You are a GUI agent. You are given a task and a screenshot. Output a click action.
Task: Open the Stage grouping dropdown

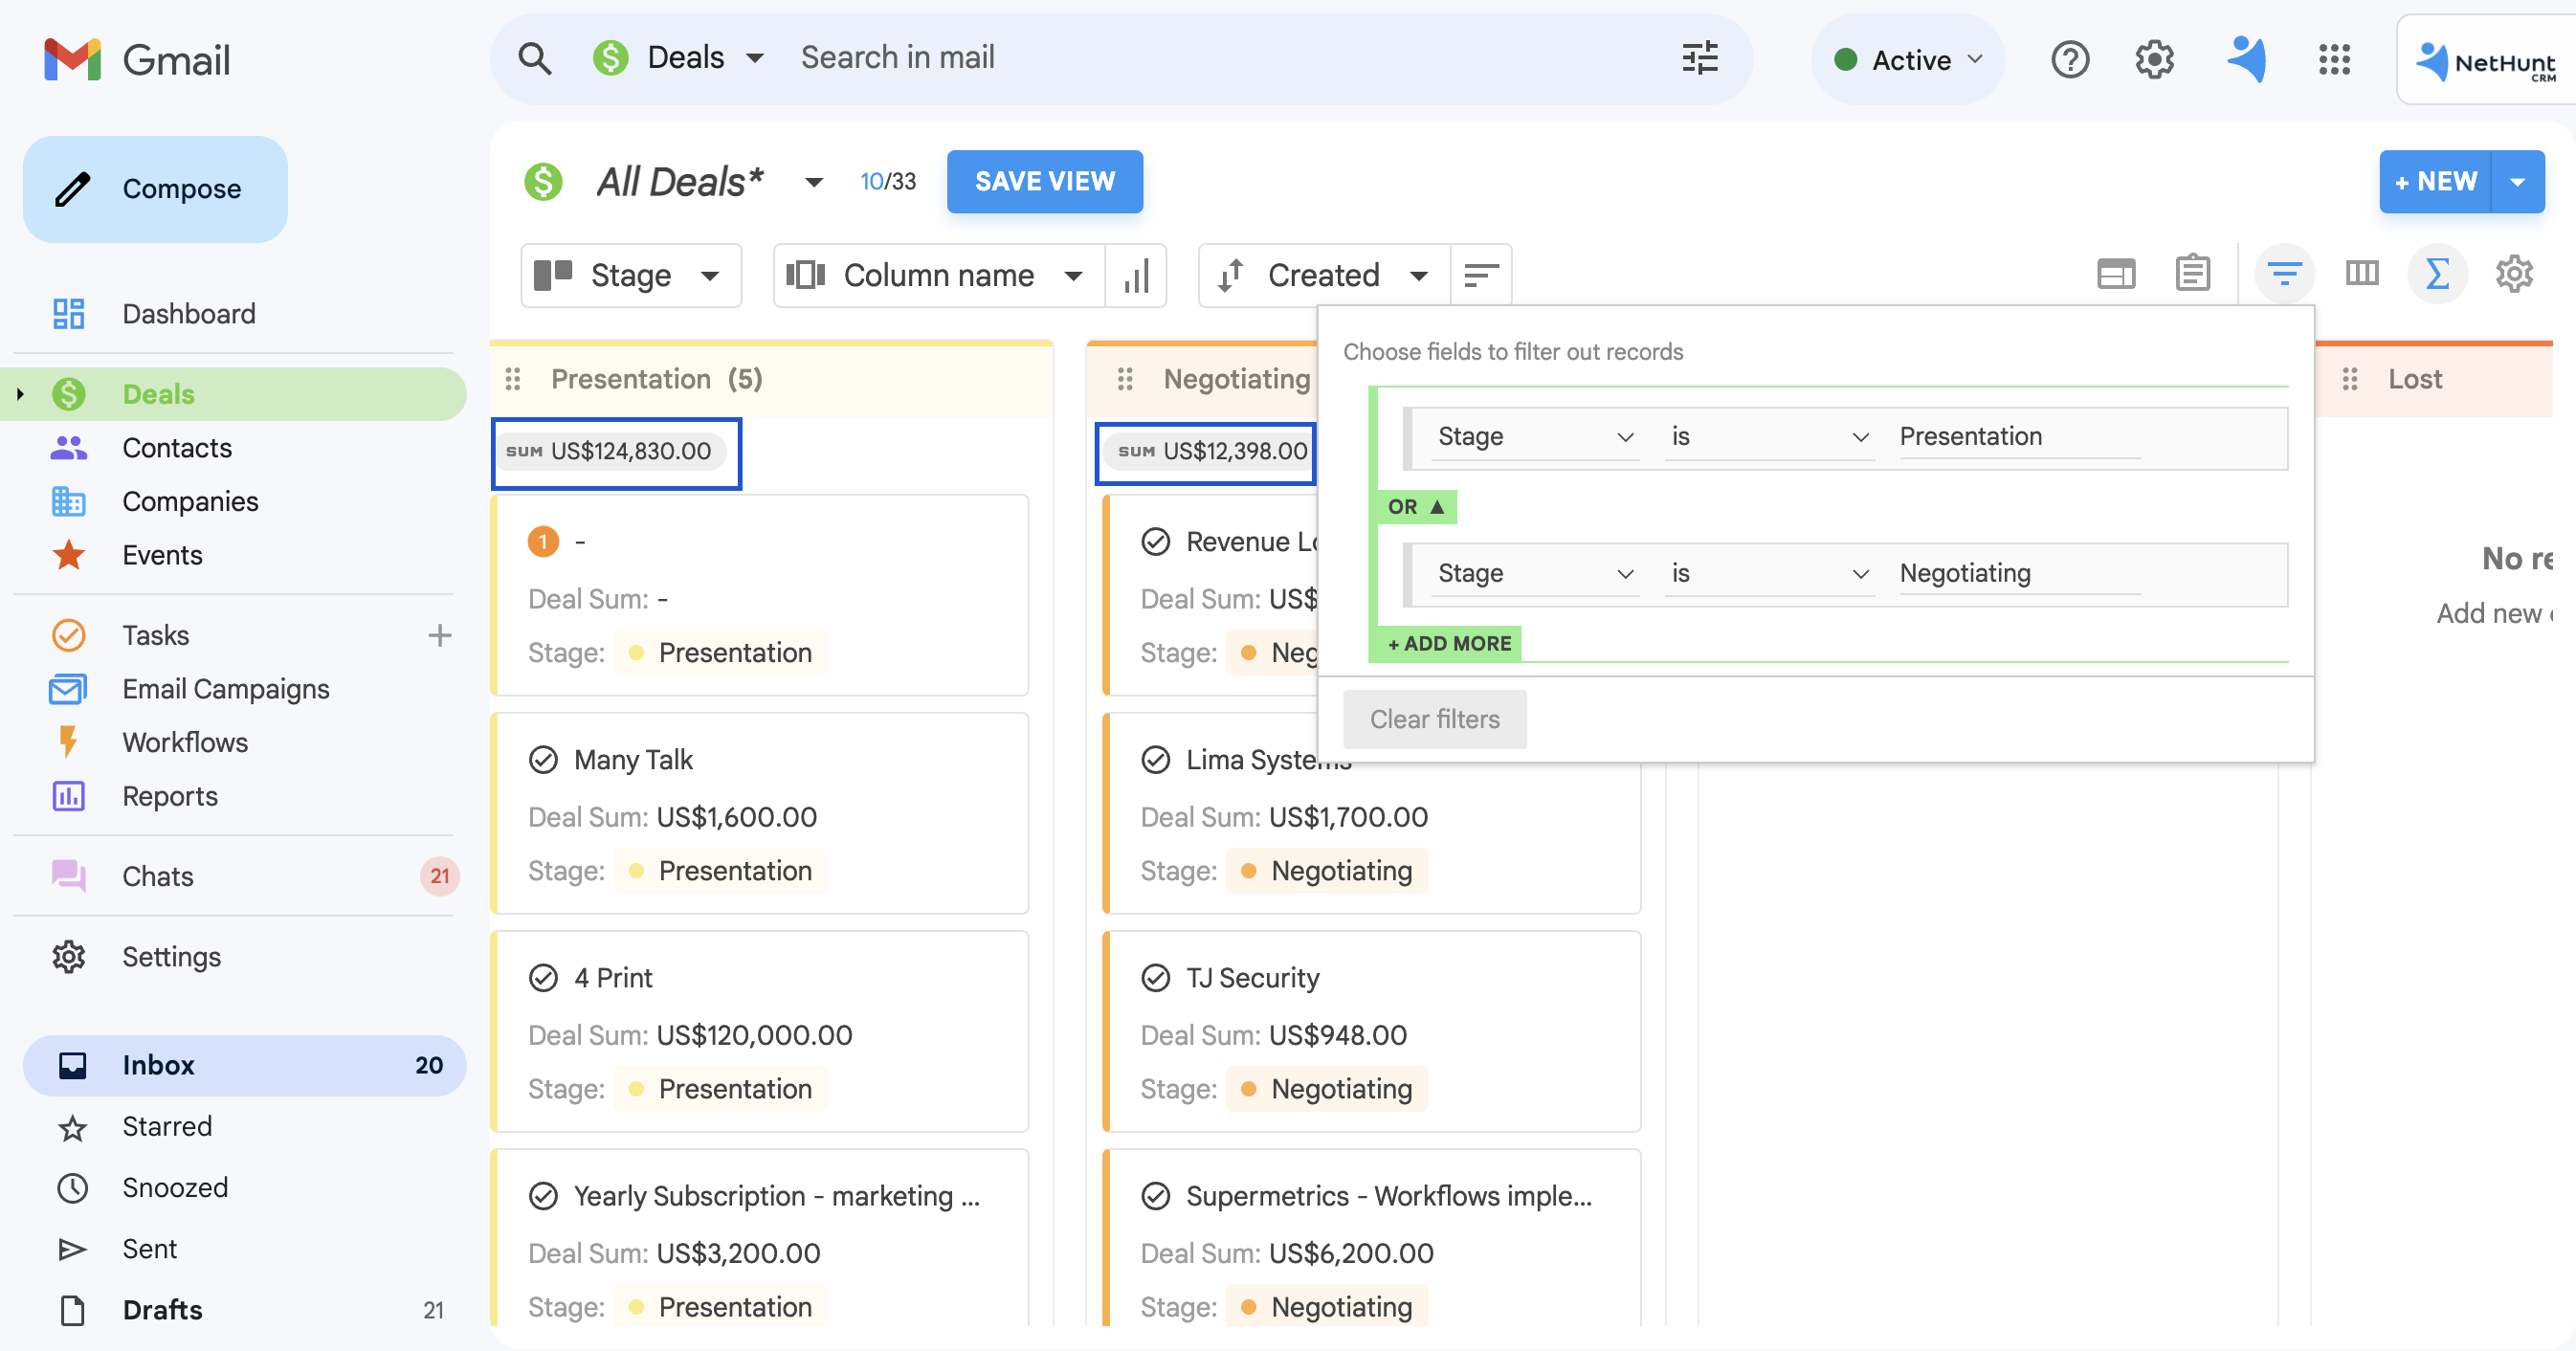pos(630,275)
